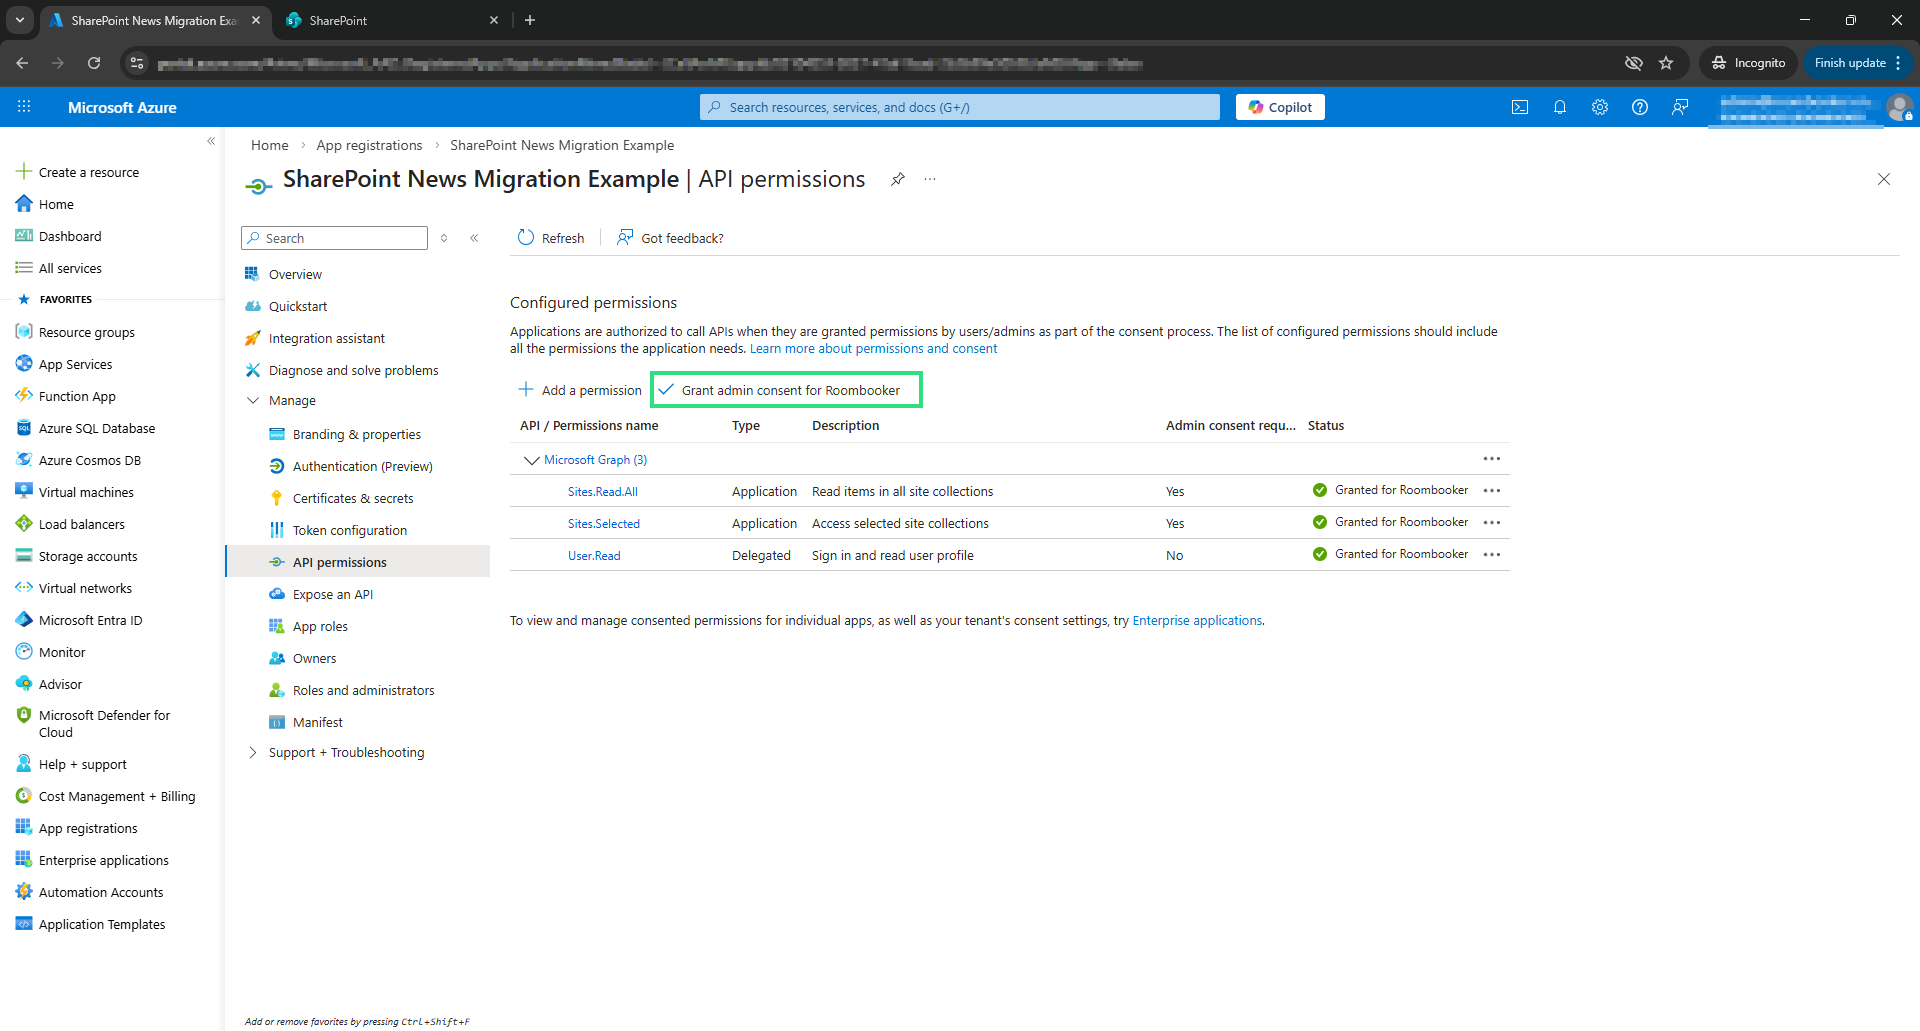Open the notifications bell
The height and width of the screenshot is (1031, 1920).
(x=1559, y=107)
